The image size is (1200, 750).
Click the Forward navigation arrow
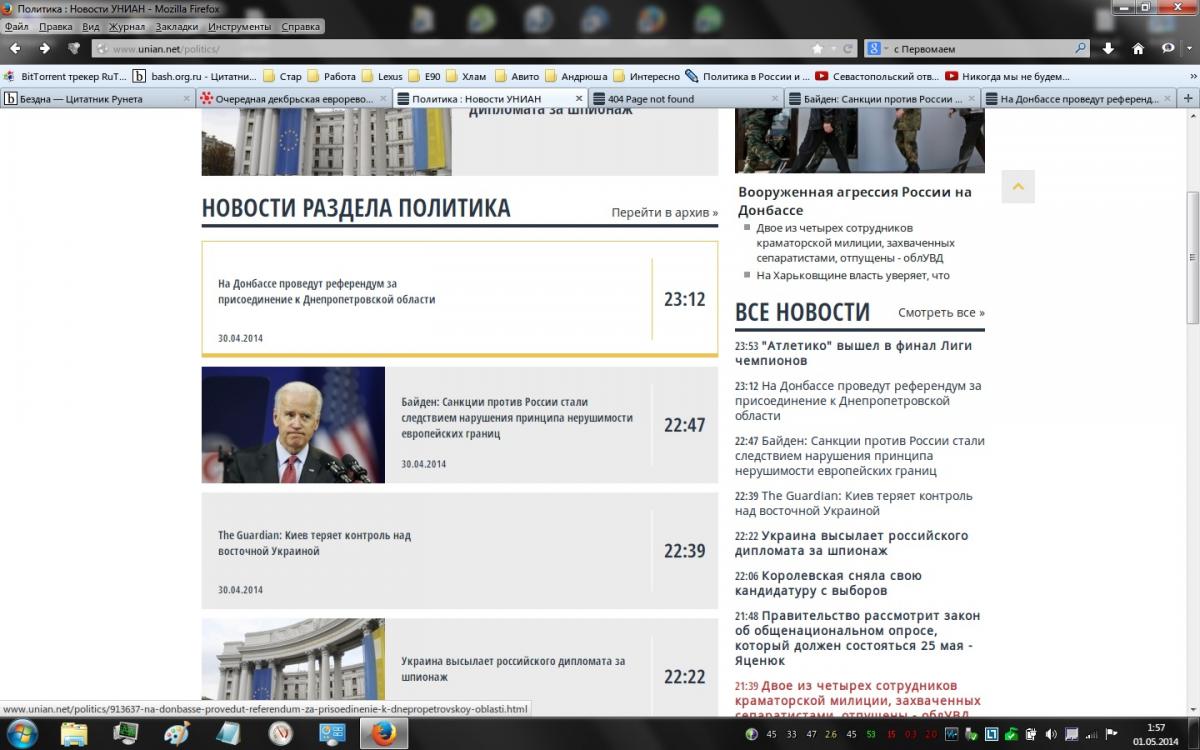click(x=44, y=48)
